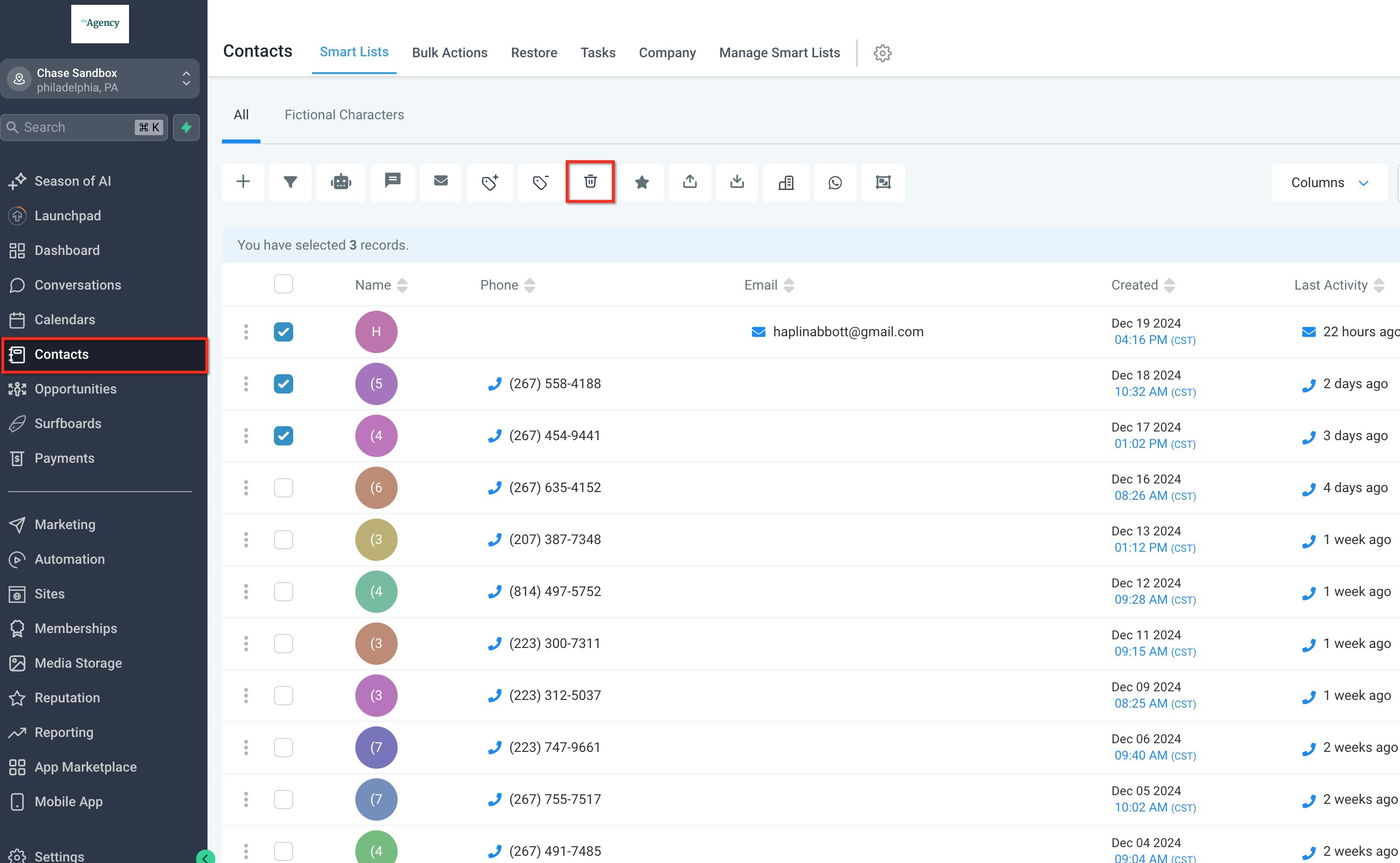Go to Opportunities in the sidebar
This screenshot has width=1400, height=863.
75,389
